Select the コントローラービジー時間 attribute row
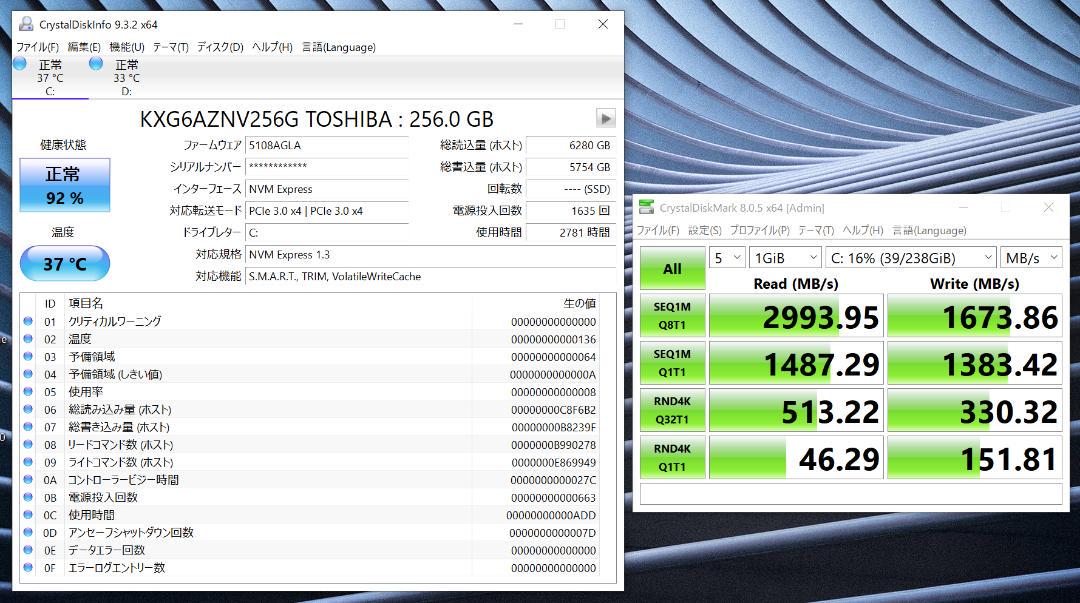1080x603 pixels. (310, 480)
